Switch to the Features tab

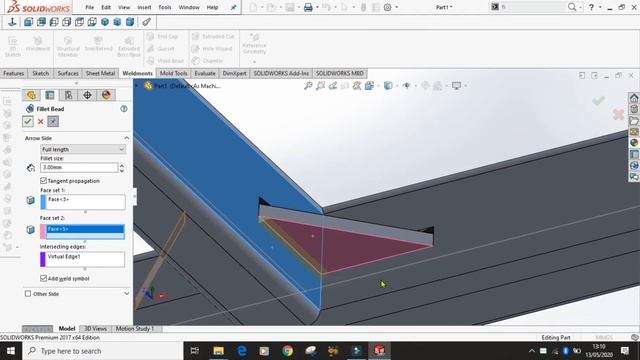[13, 73]
